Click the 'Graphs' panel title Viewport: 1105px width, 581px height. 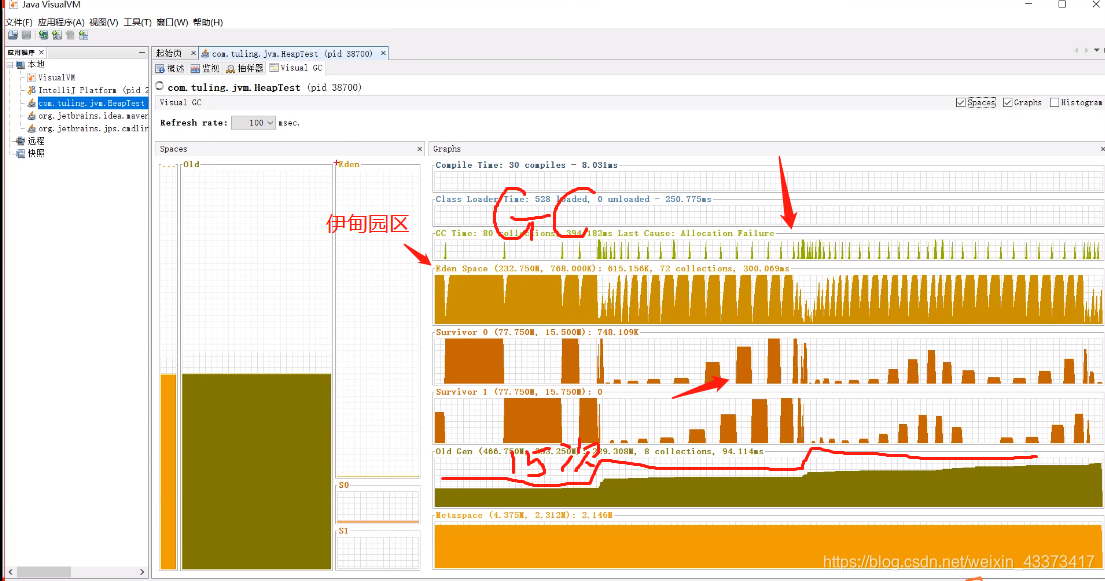tap(447, 149)
